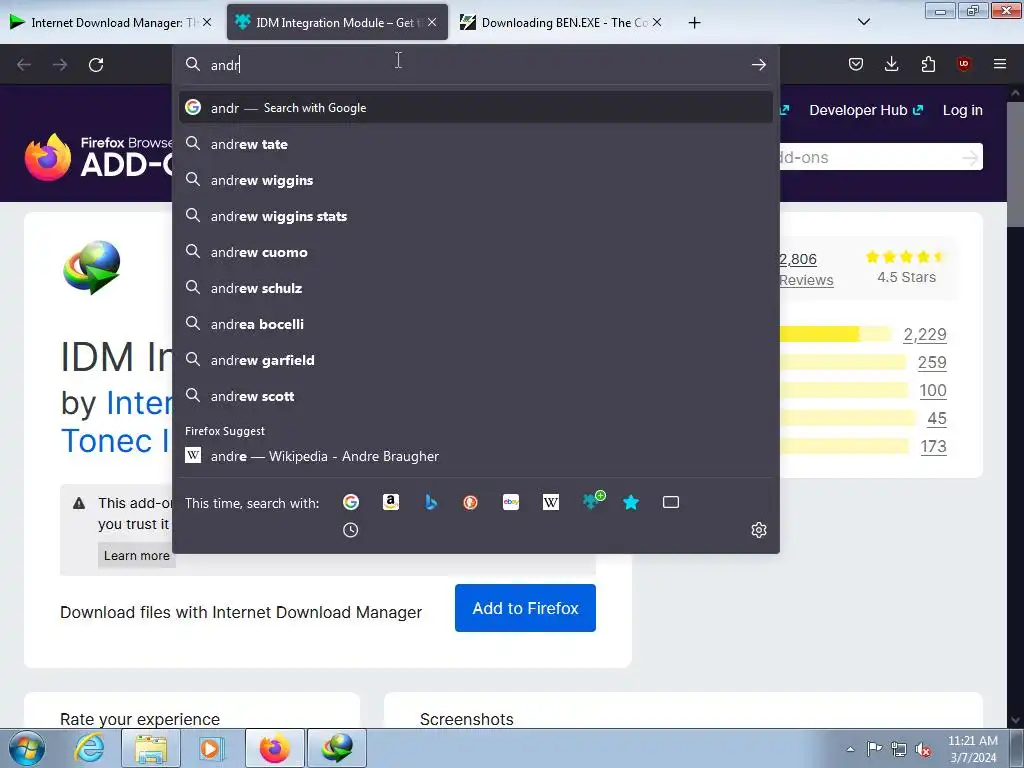Close the Internet Download Manager tab
1024x768 pixels.
pyautogui.click(x=207, y=22)
